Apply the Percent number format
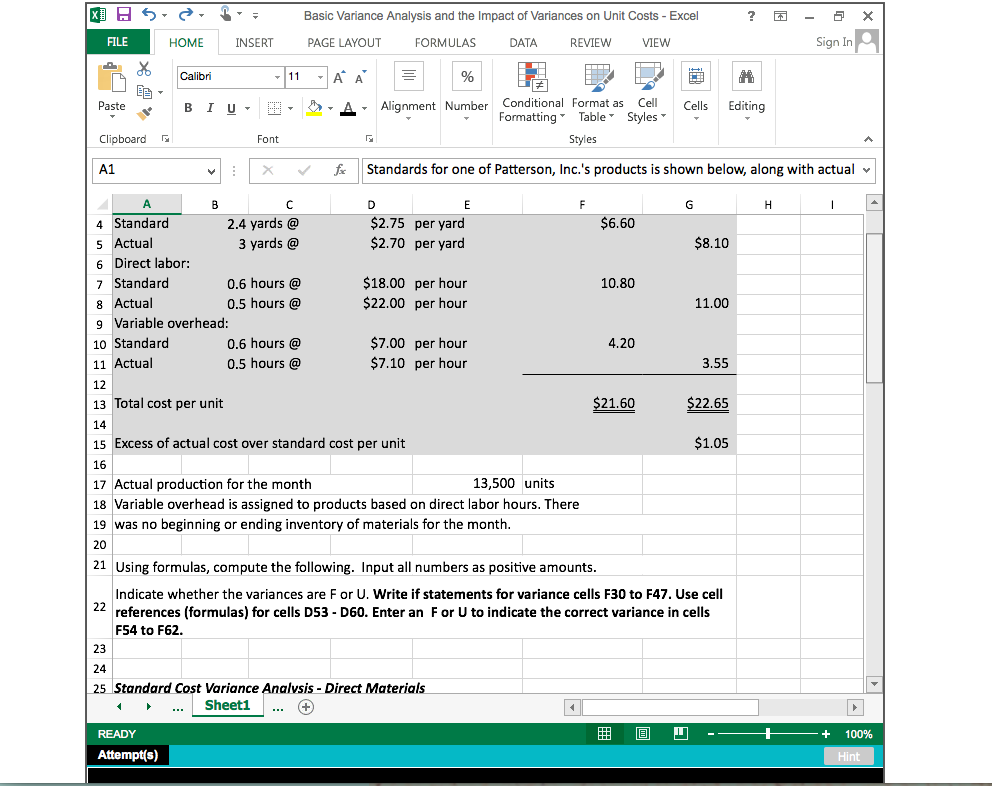Viewport: 992px width, 786px height. [466, 75]
